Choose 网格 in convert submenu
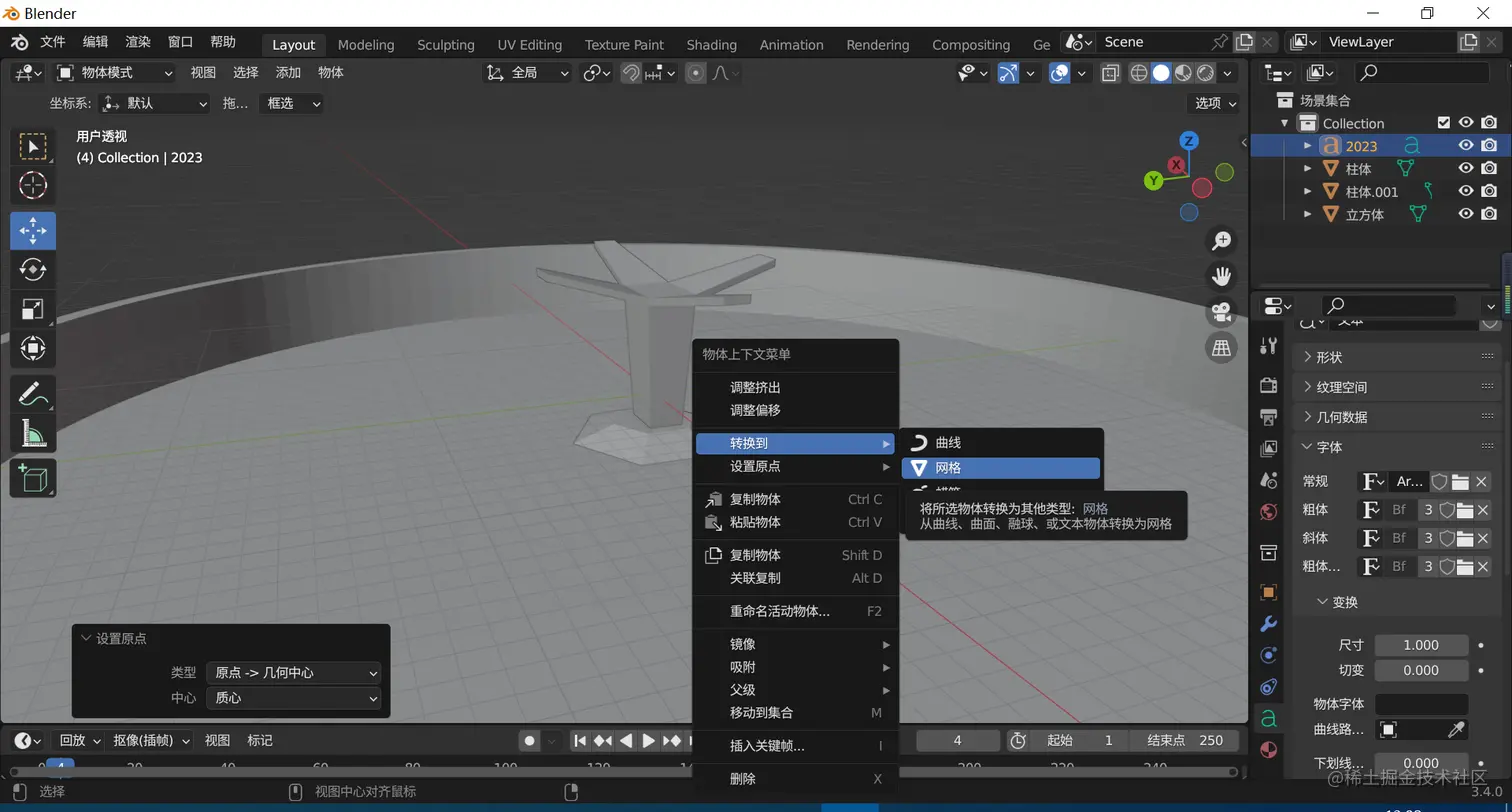The image size is (1512, 812). [x=1001, y=468]
